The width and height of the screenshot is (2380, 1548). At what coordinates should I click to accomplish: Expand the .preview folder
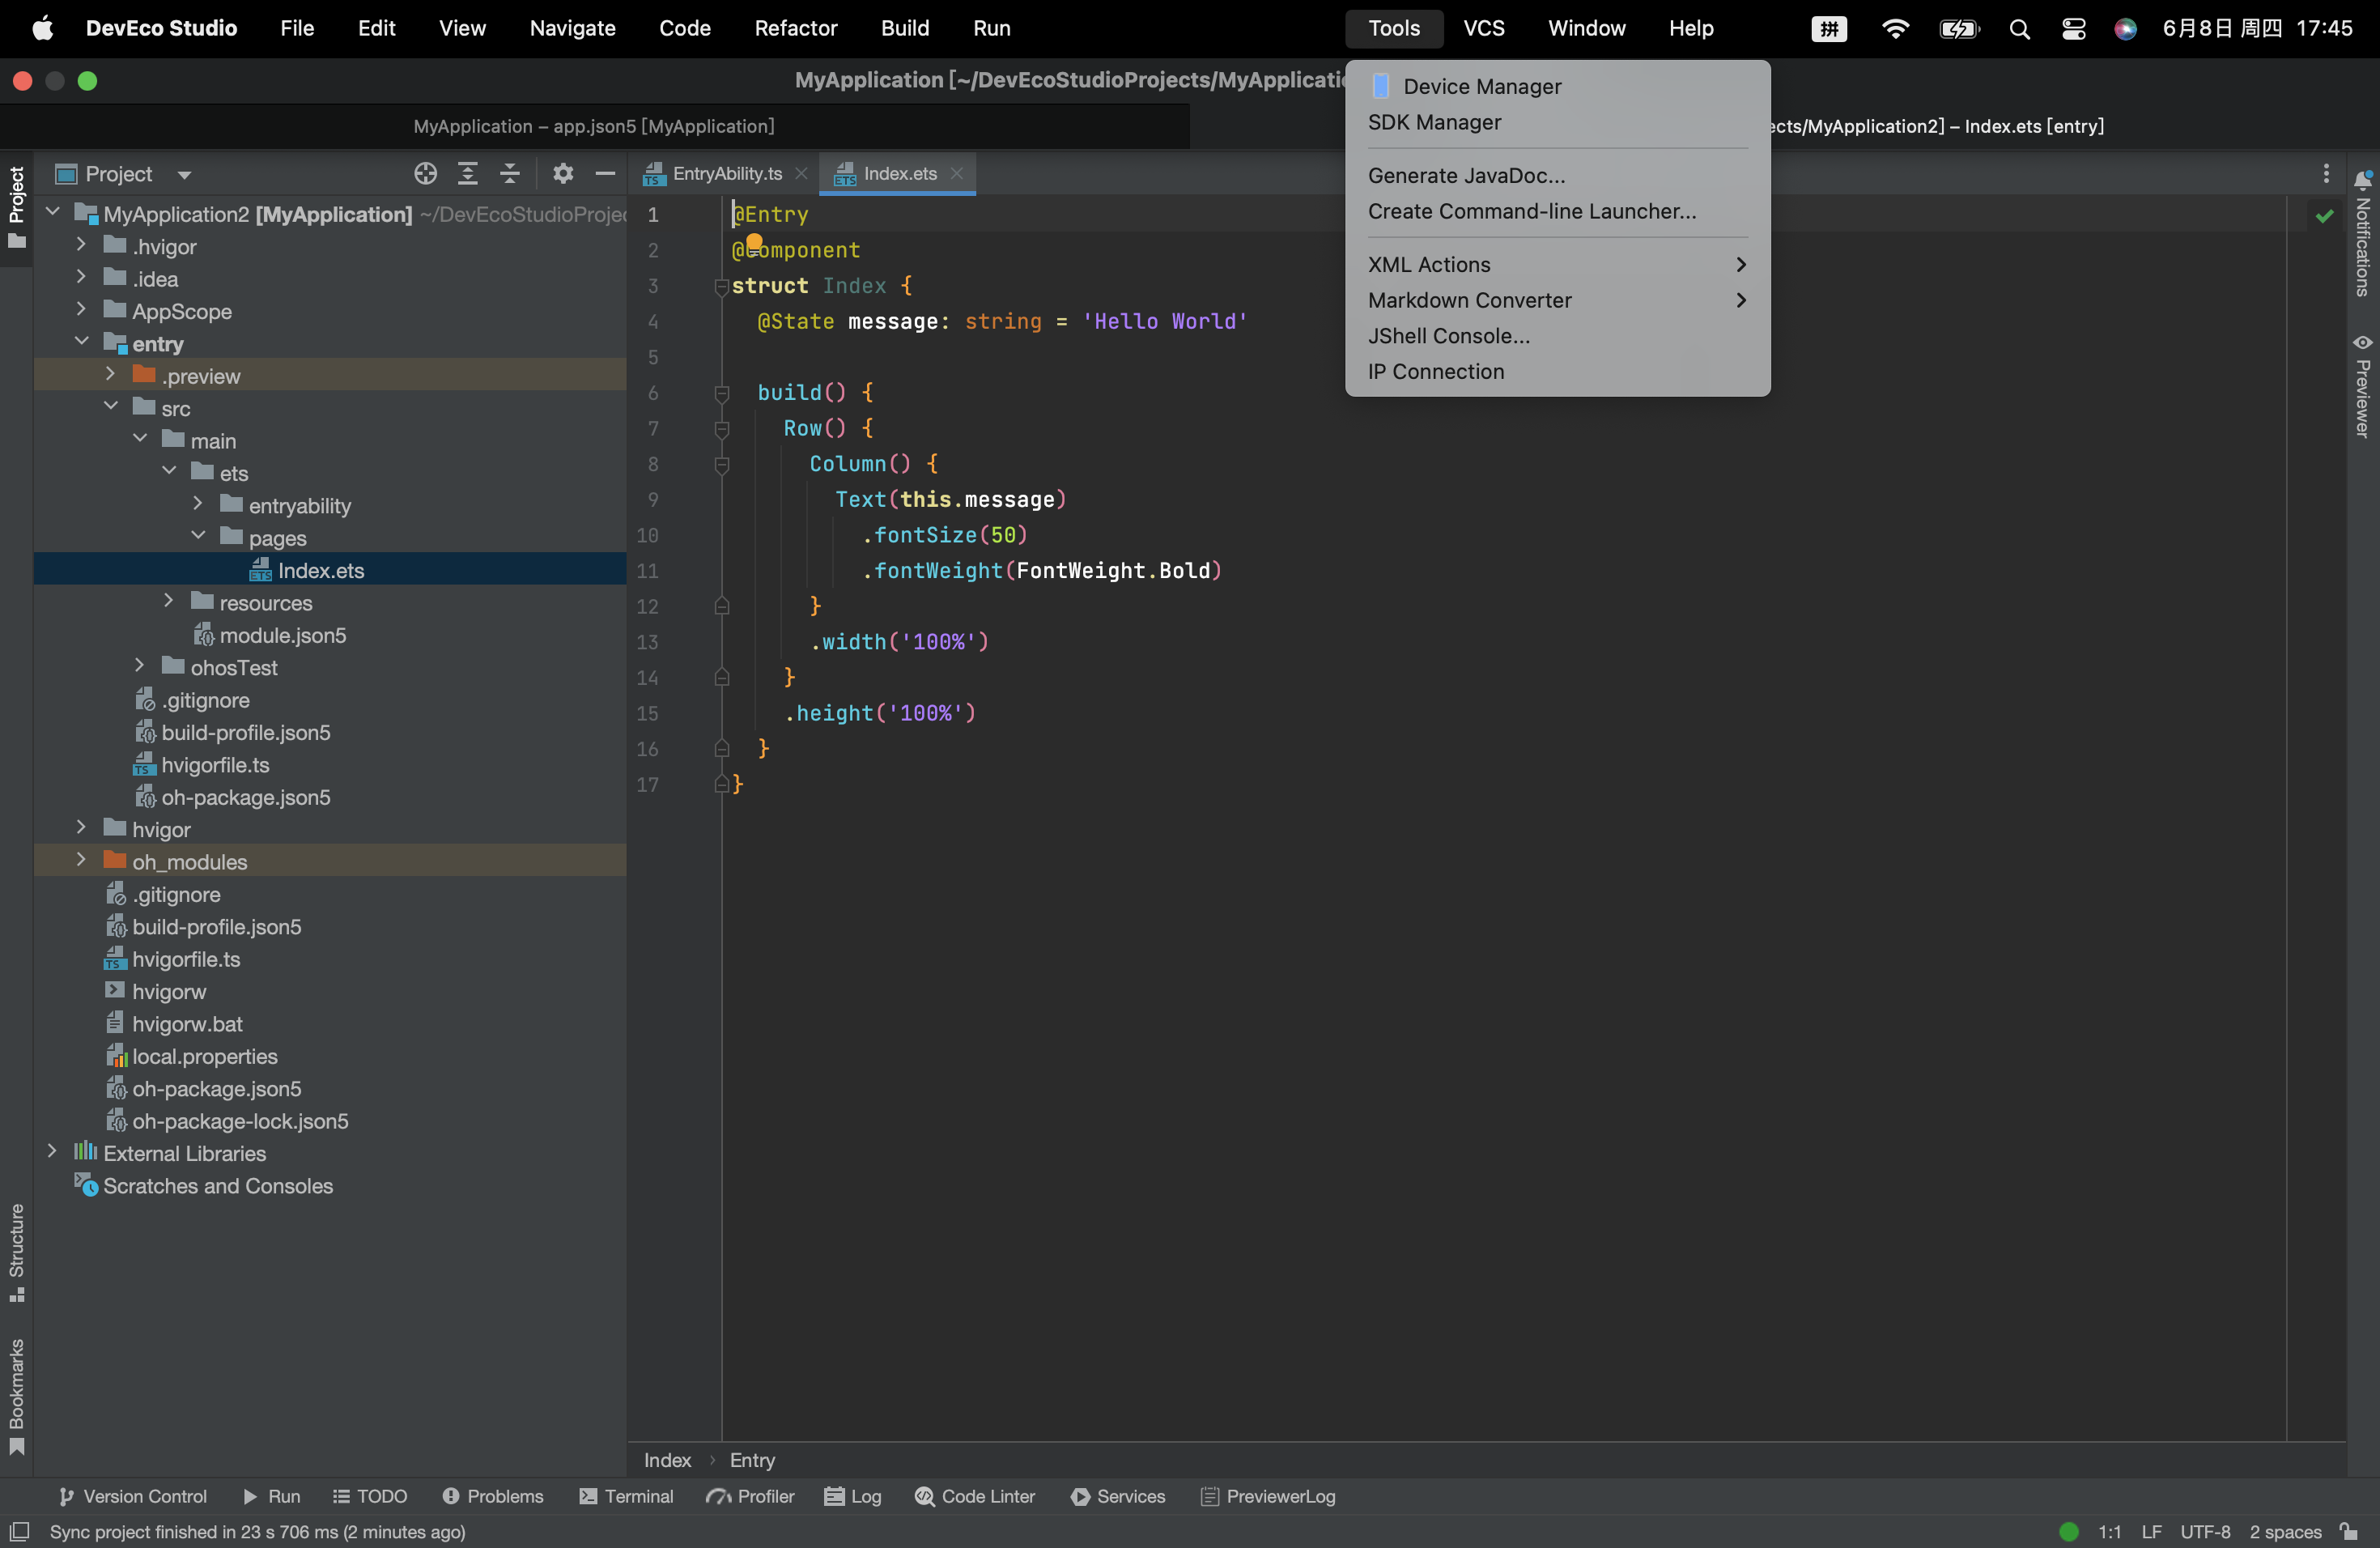[110, 375]
